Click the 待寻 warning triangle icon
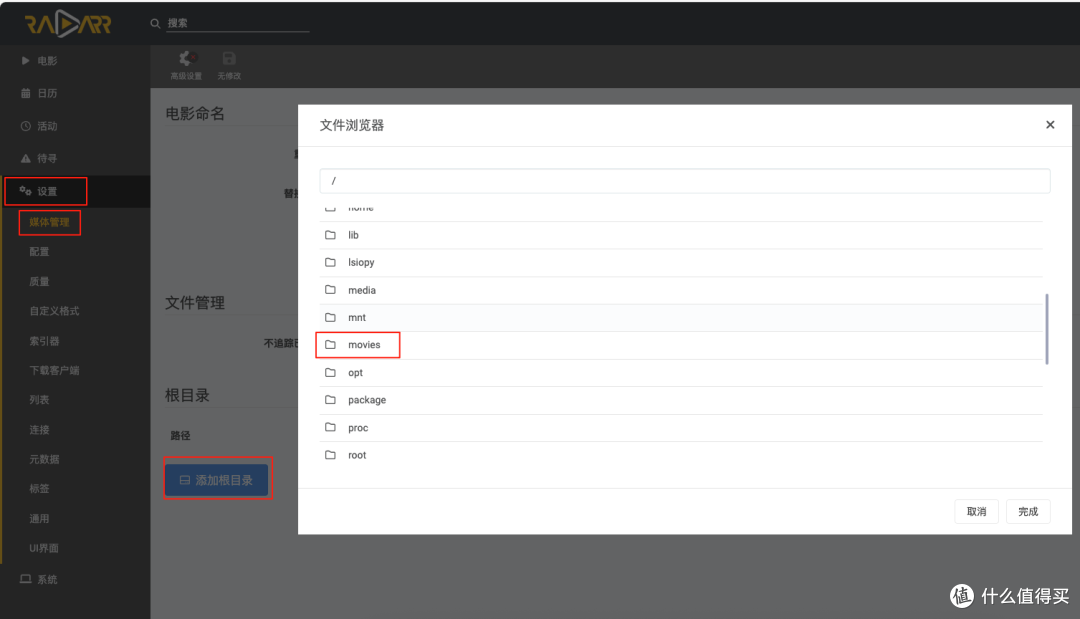The image size is (1080, 619). coord(25,158)
